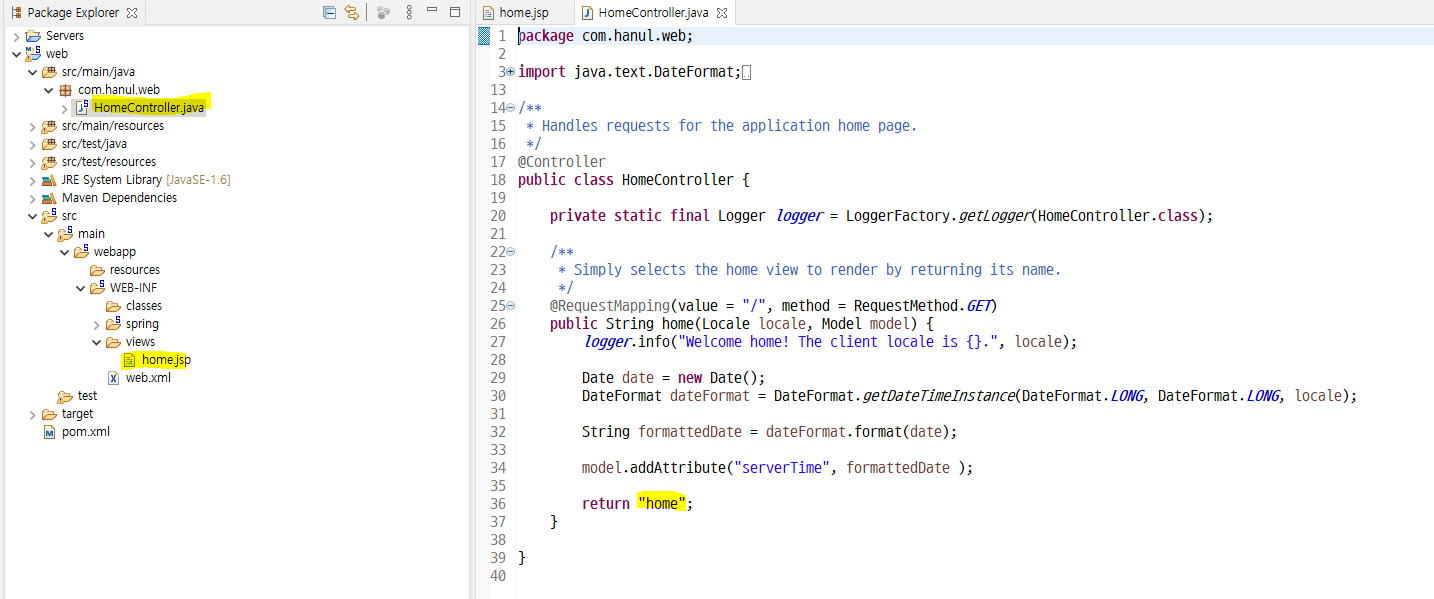Collapse the views folder node
The width and height of the screenshot is (1434, 599).
click(x=96, y=342)
